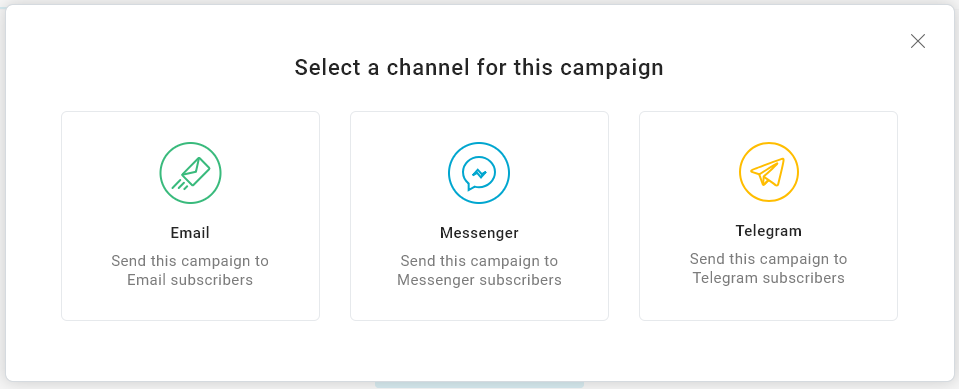
Task: Click "Send this campaign to" under Email
Action: [190, 261]
